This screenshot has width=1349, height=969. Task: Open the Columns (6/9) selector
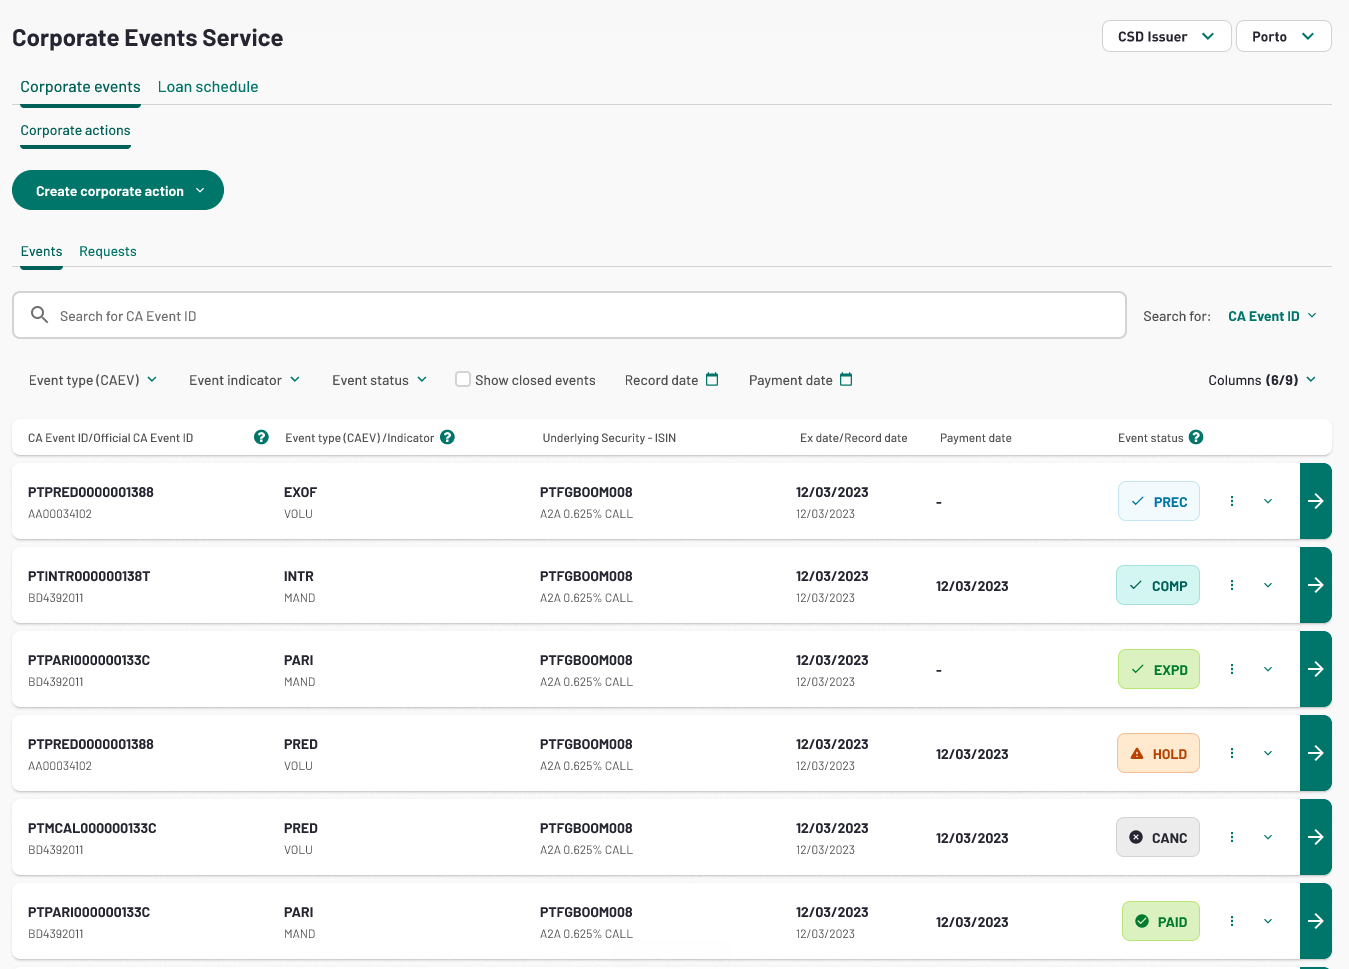(1262, 380)
